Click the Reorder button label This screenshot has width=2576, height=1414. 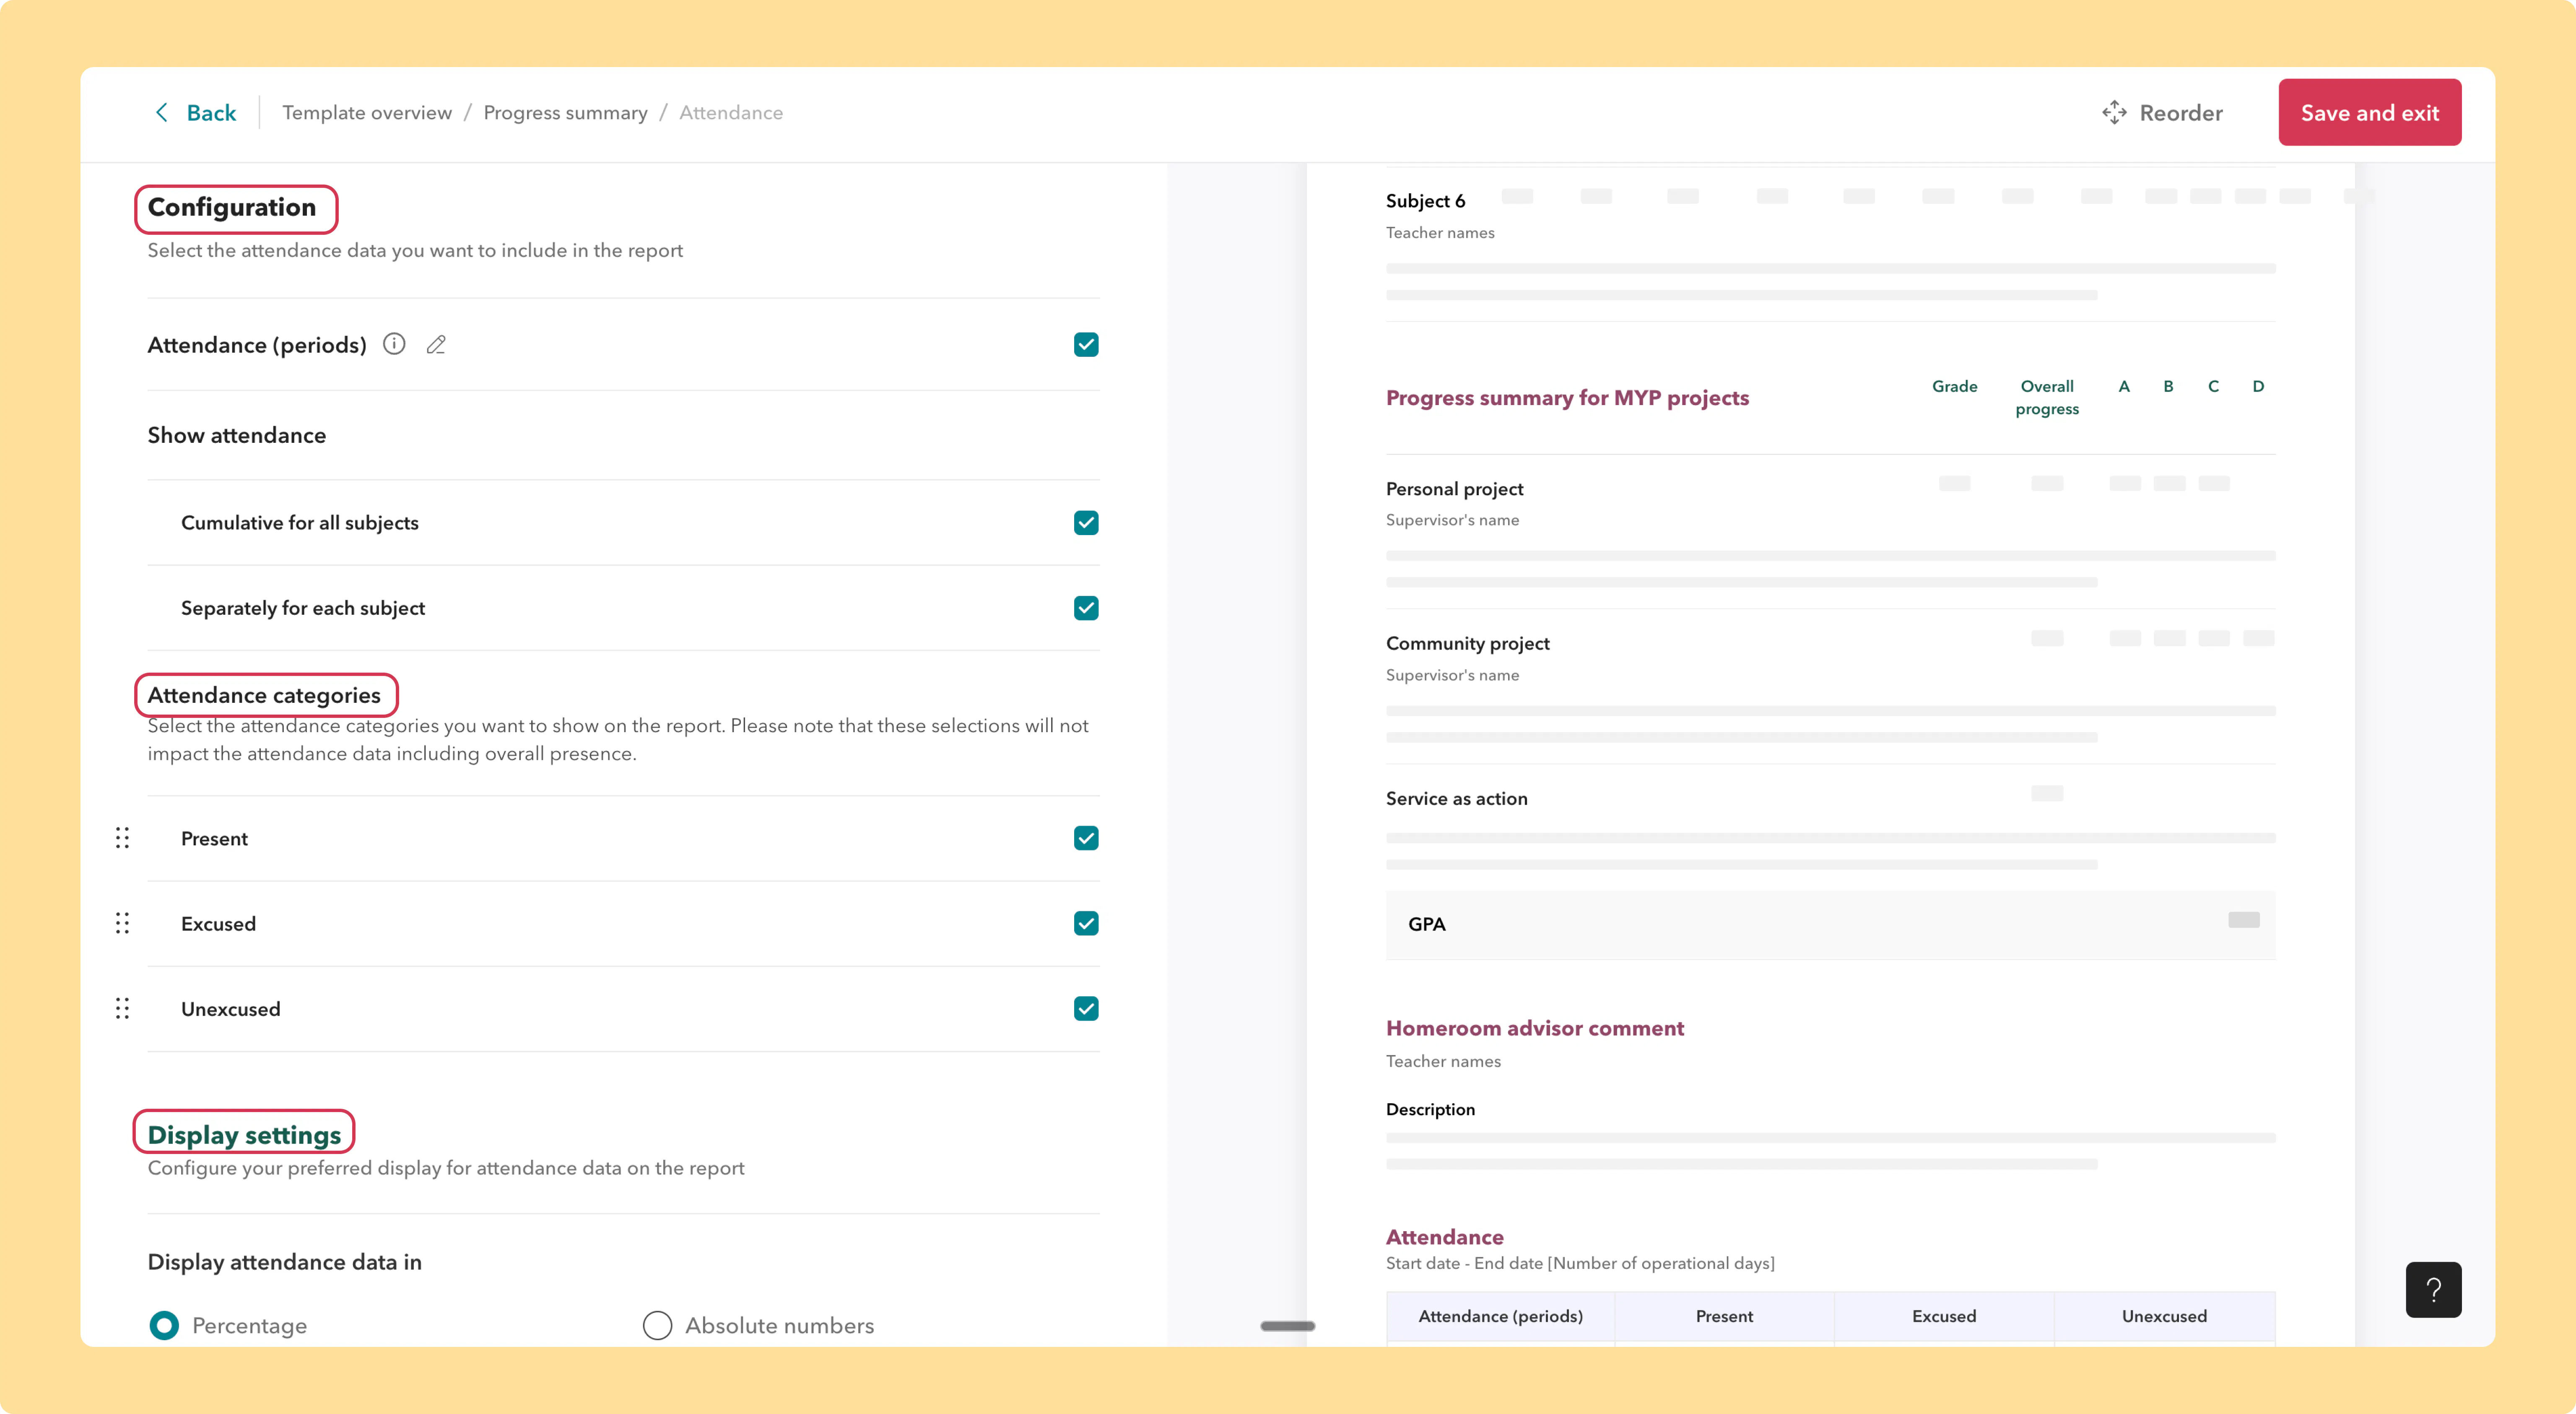[2181, 112]
